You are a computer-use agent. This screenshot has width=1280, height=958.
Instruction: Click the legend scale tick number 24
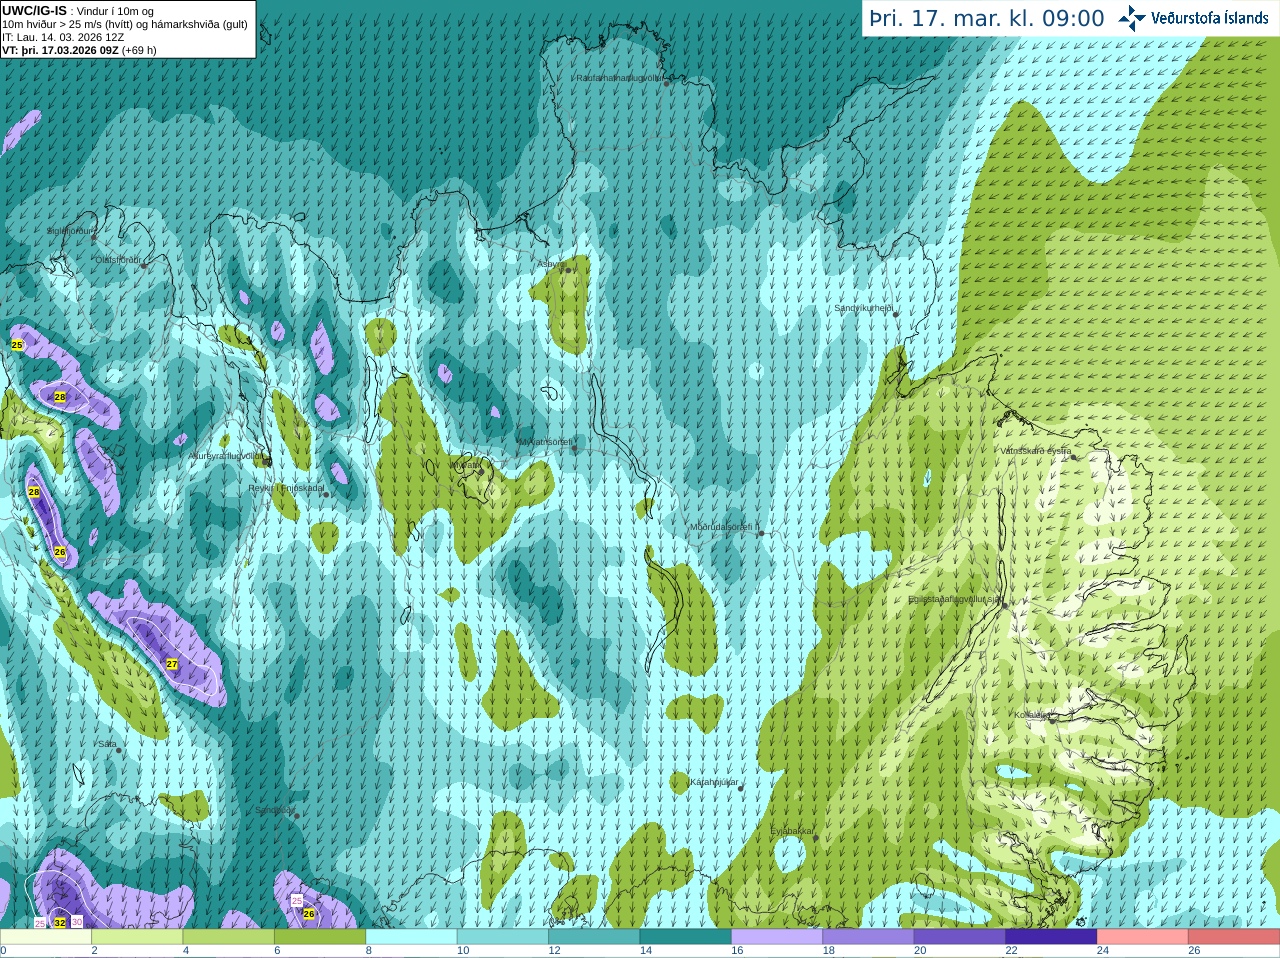(1103, 951)
